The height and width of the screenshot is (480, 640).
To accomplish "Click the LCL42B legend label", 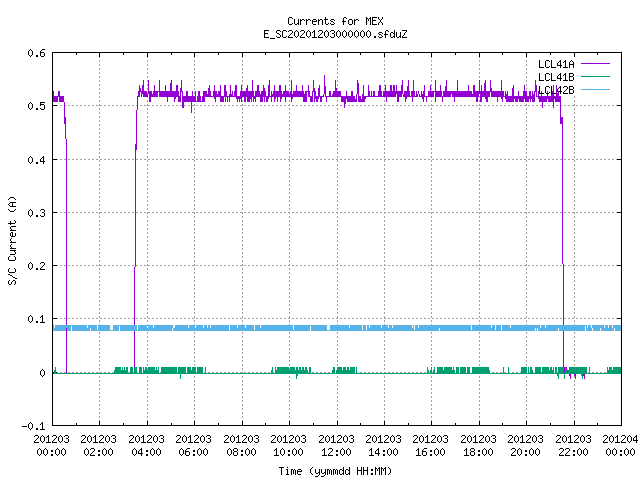I will (x=556, y=90).
